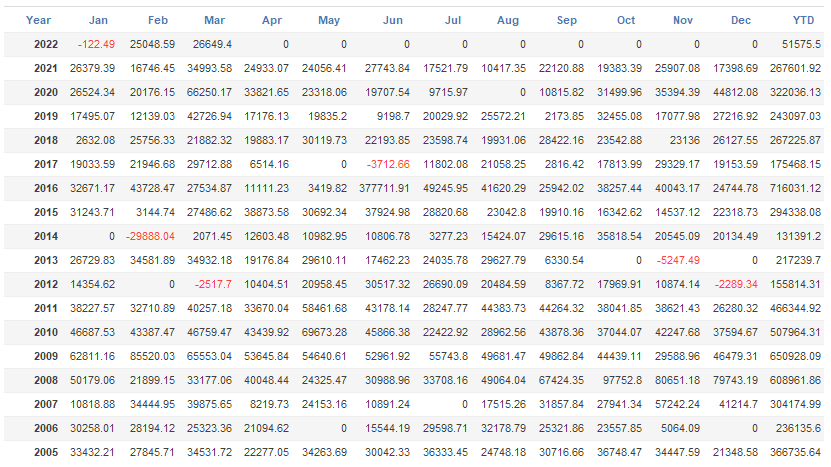Click the negative -3712.66 cell in 2017

[x=387, y=164]
